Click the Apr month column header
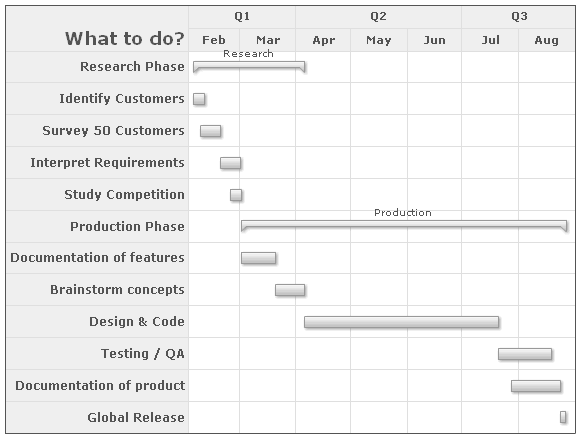 pos(323,40)
